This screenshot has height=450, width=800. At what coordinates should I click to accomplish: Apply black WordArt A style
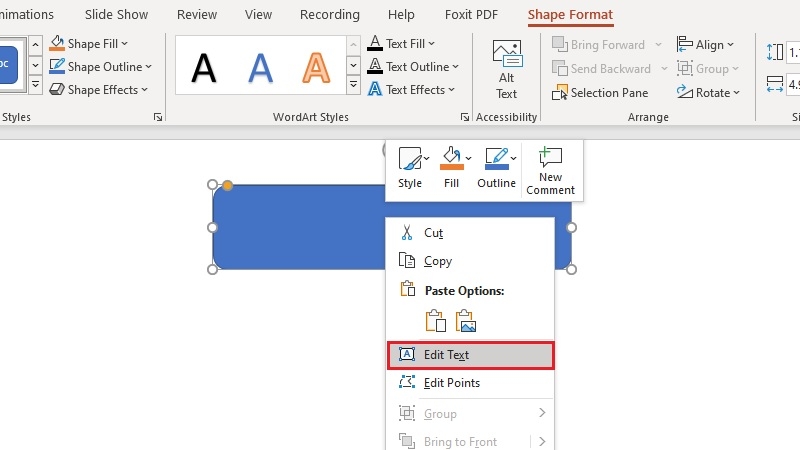204,67
